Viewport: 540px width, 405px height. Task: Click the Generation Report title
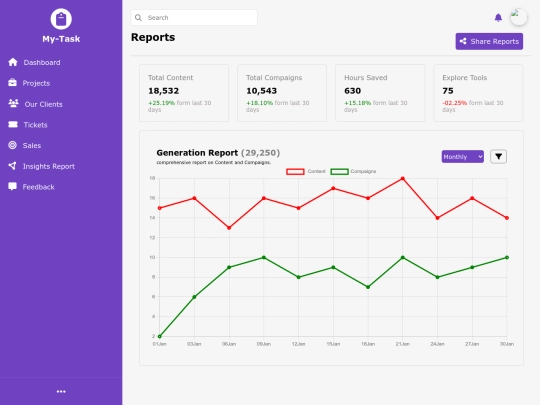(197, 153)
